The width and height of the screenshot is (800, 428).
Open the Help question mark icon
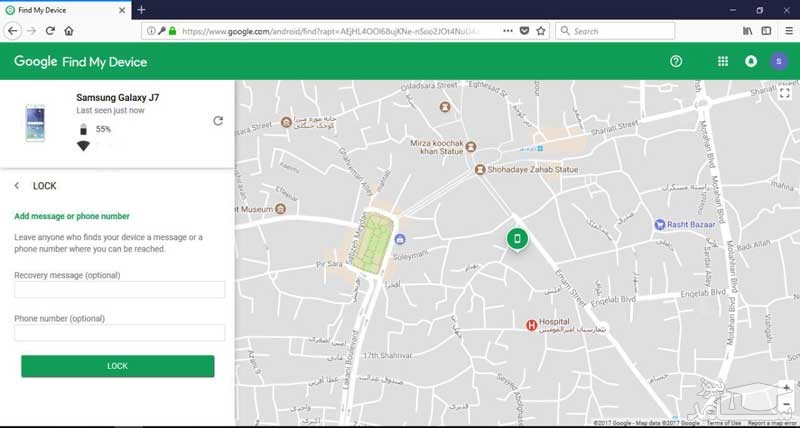click(676, 61)
